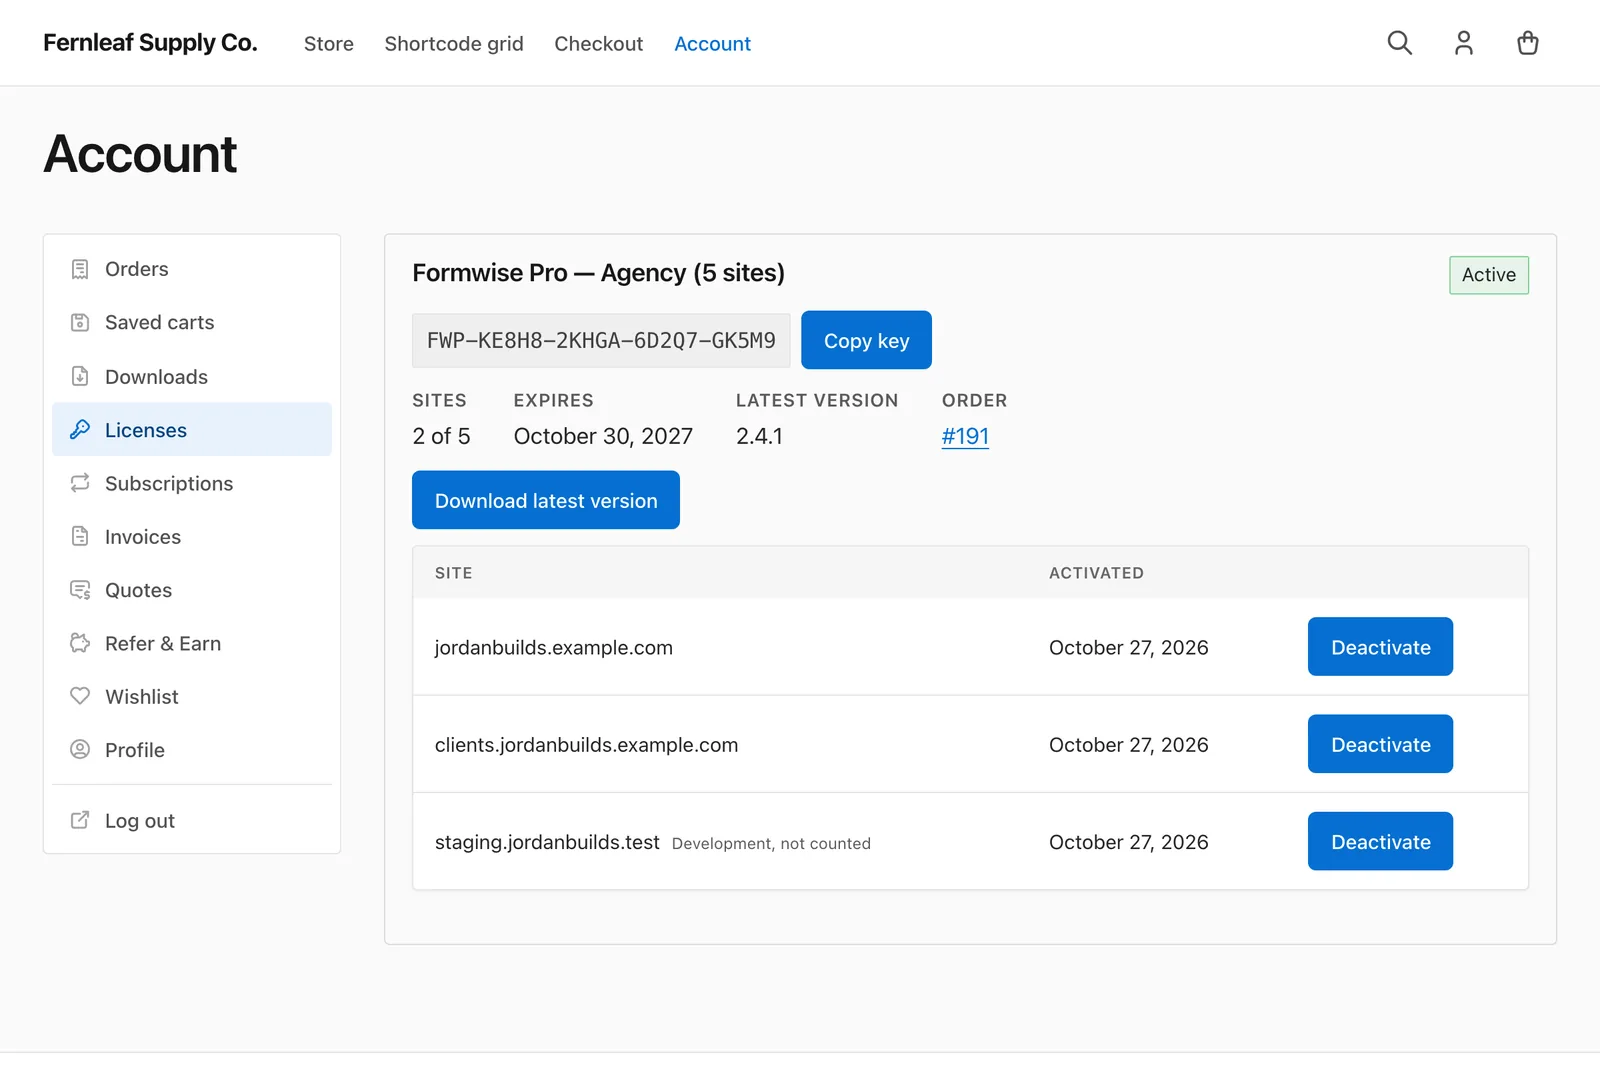Open Subscriptions in the sidebar

coord(192,483)
